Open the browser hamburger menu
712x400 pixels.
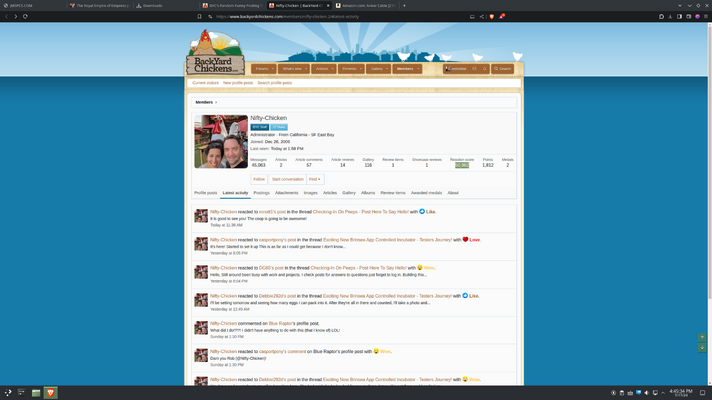[x=706, y=16]
